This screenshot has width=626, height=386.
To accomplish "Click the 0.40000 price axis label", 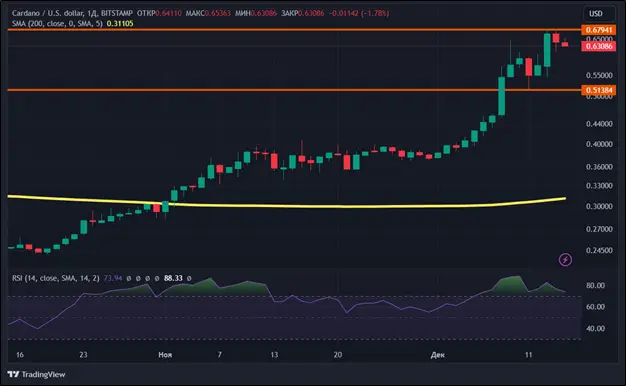I will pos(599,144).
